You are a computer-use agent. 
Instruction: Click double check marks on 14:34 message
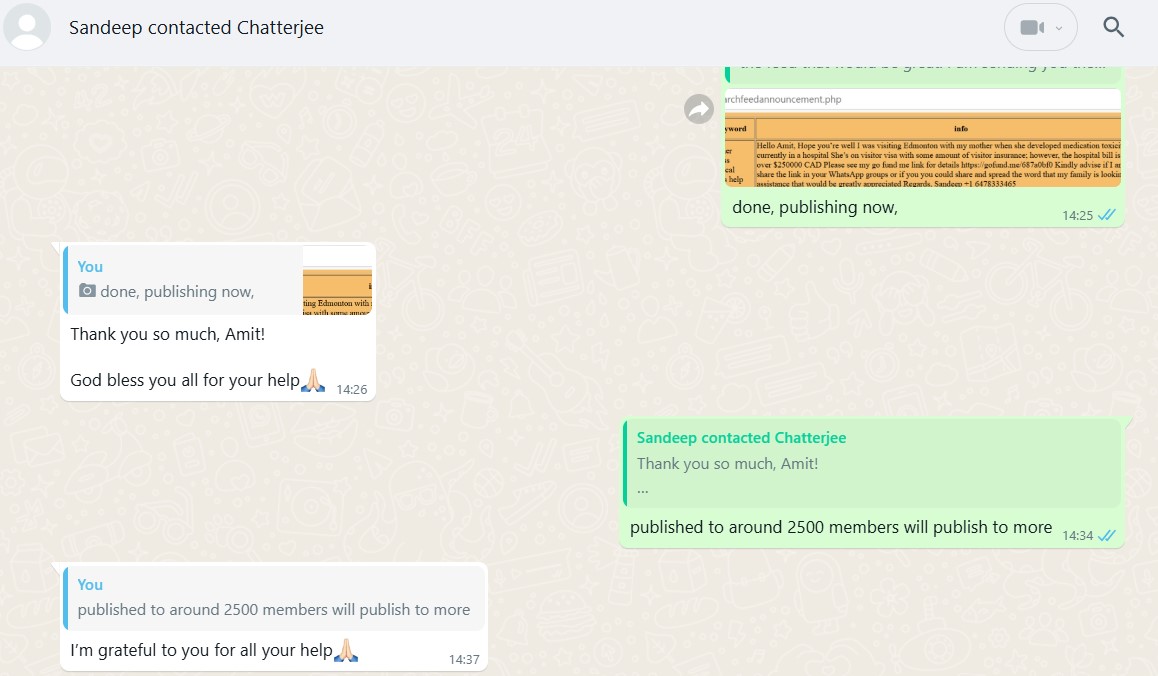[x=1107, y=535]
